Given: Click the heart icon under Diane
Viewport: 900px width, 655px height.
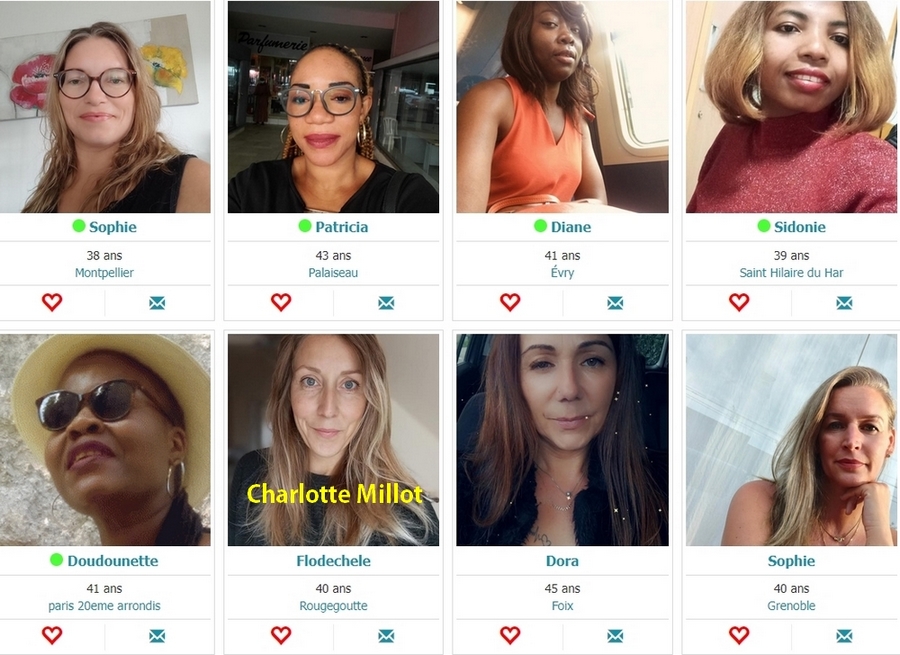Looking at the screenshot, I should pos(510,302).
